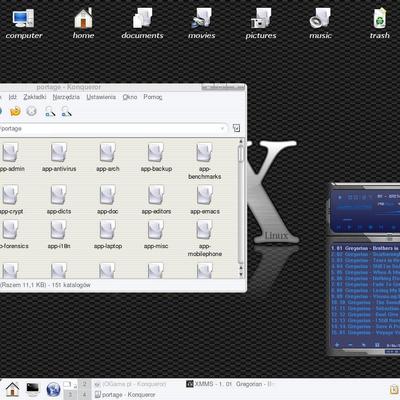Click the first magnifier zoom icon in Konqueror

50,111
